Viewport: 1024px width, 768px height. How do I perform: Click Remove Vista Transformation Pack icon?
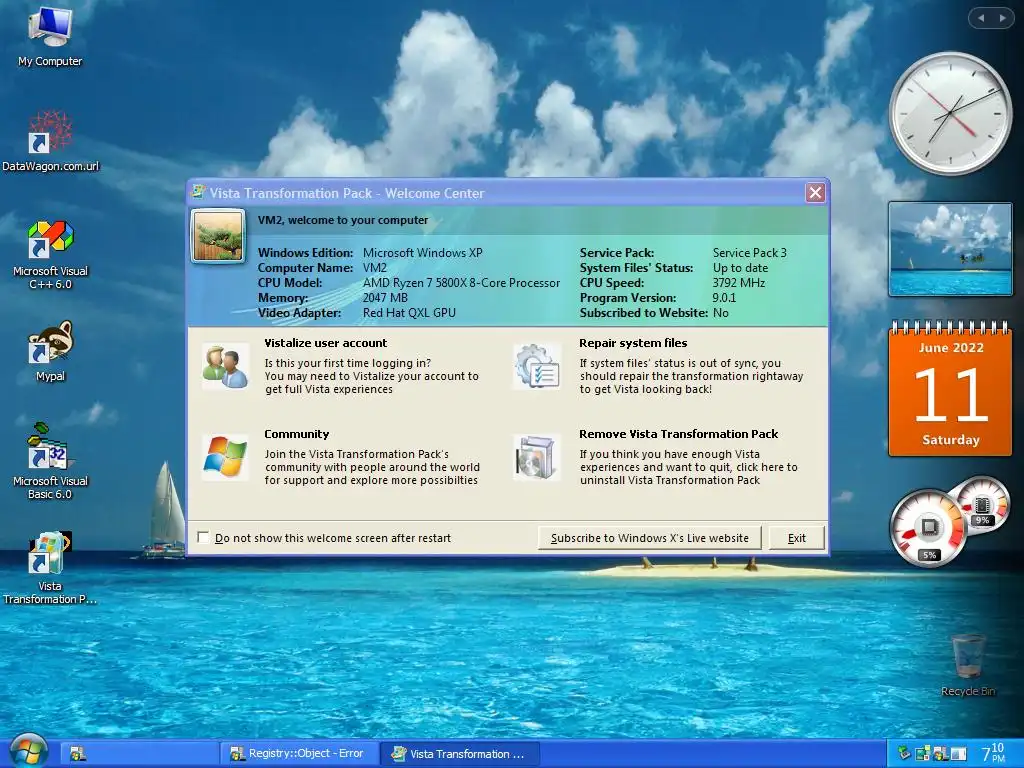536,457
